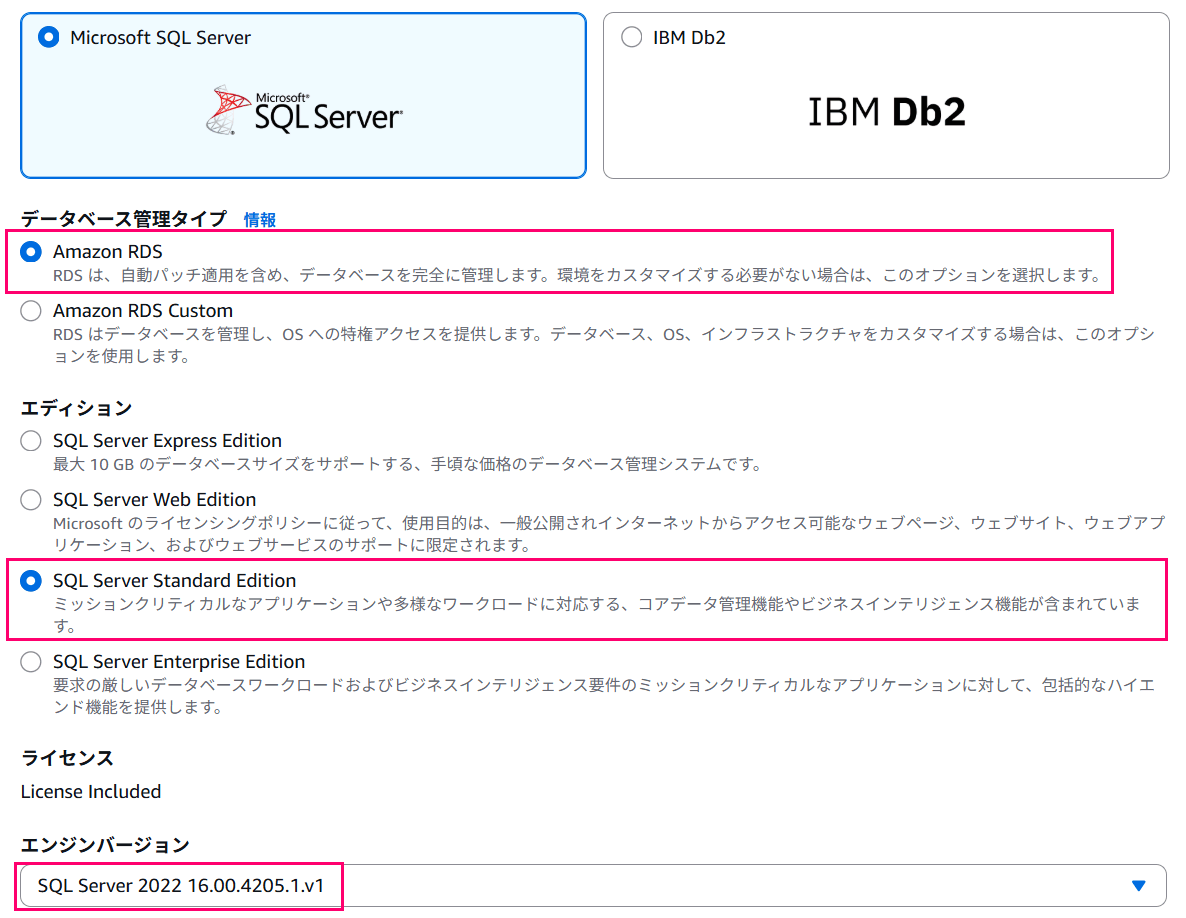Open the 情報 info link

pyautogui.click(x=259, y=220)
